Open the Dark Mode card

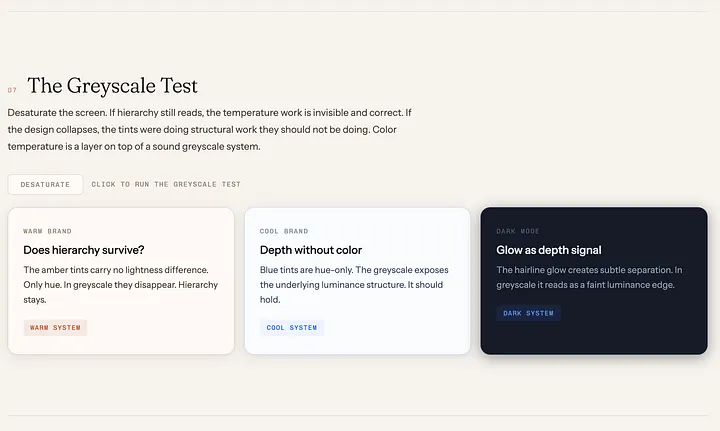(x=594, y=281)
